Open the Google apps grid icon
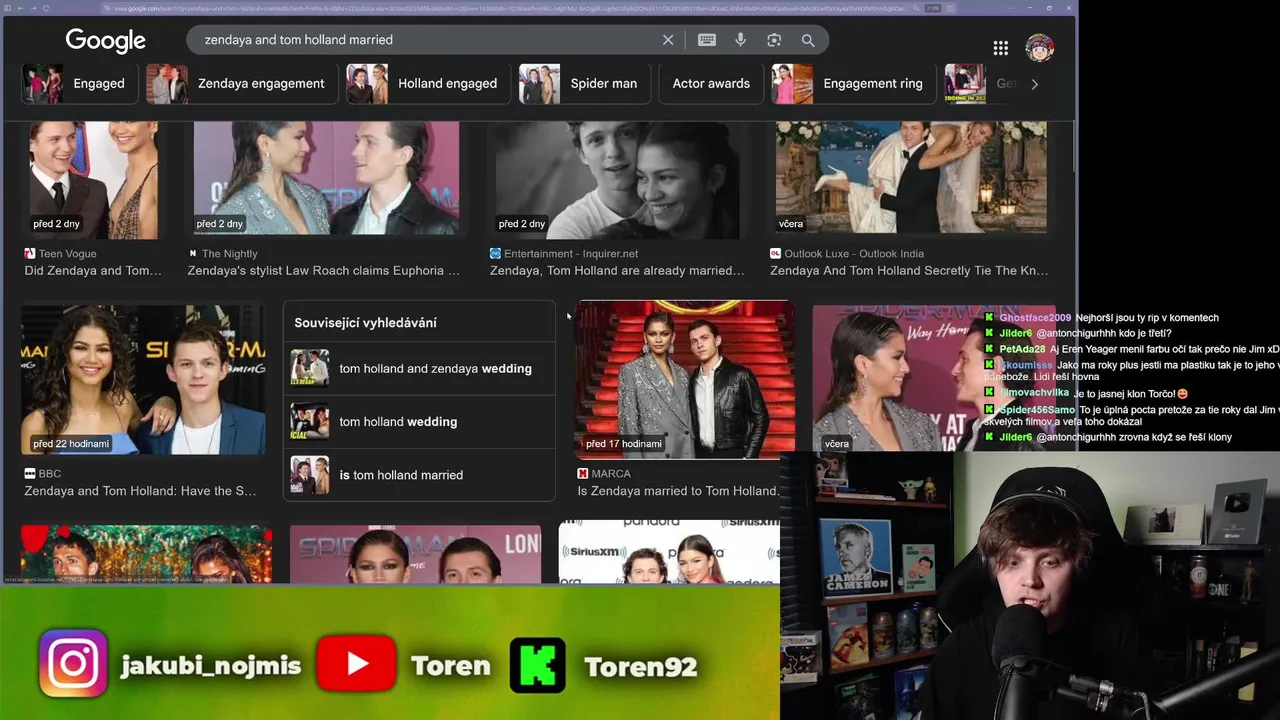 point(1000,48)
